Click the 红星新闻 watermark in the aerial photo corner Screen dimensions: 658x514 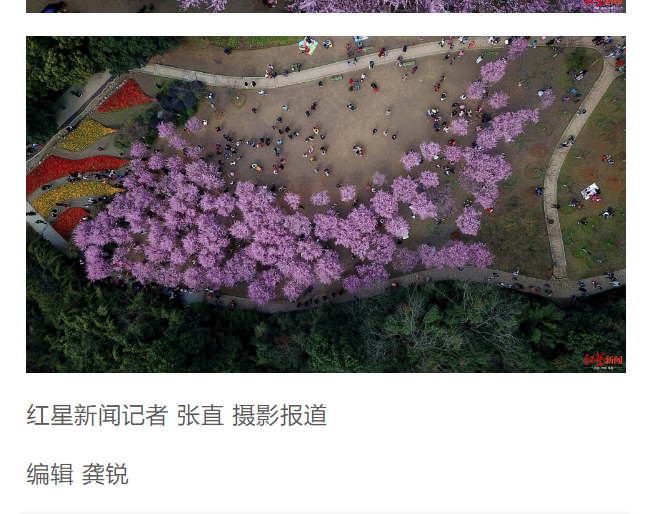[x=603, y=361]
